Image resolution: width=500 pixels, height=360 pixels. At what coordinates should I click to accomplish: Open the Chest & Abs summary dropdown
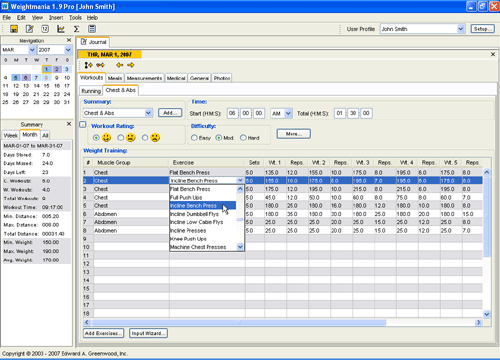(x=148, y=113)
